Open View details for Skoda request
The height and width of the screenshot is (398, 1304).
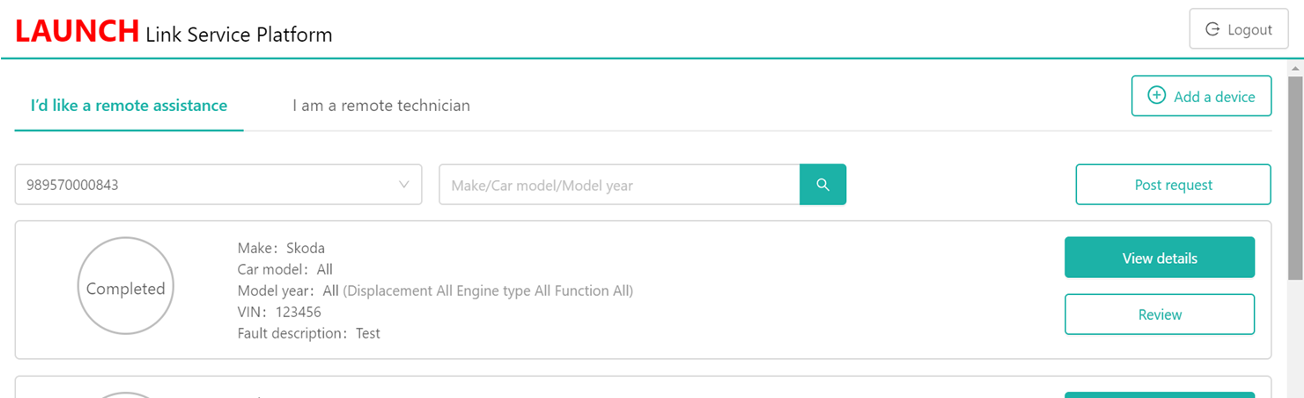pos(1159,258)
